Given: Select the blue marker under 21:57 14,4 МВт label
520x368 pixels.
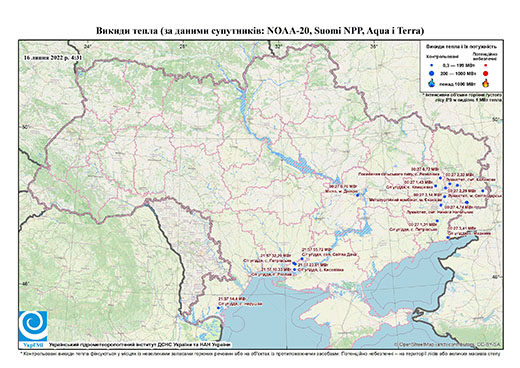Looking at the screenshot, I should click(219, 308).
